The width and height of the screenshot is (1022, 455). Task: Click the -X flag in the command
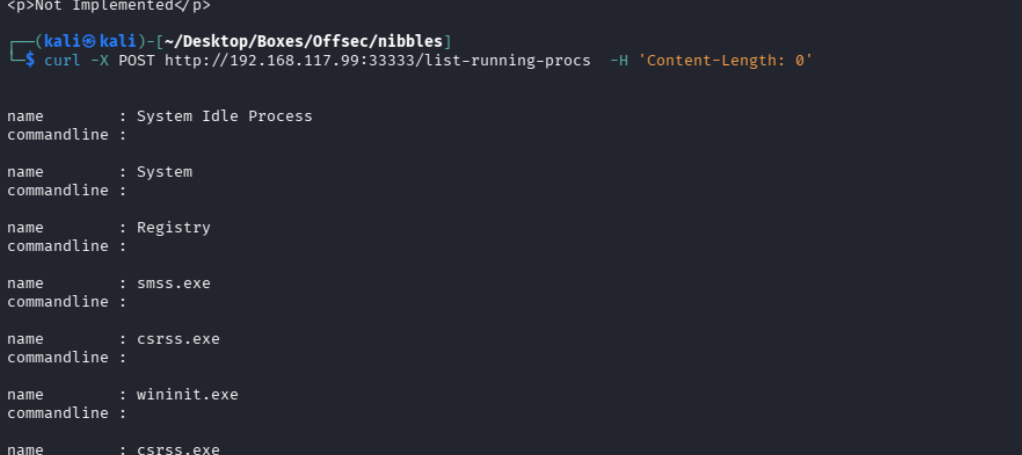[x=99, y=60]
